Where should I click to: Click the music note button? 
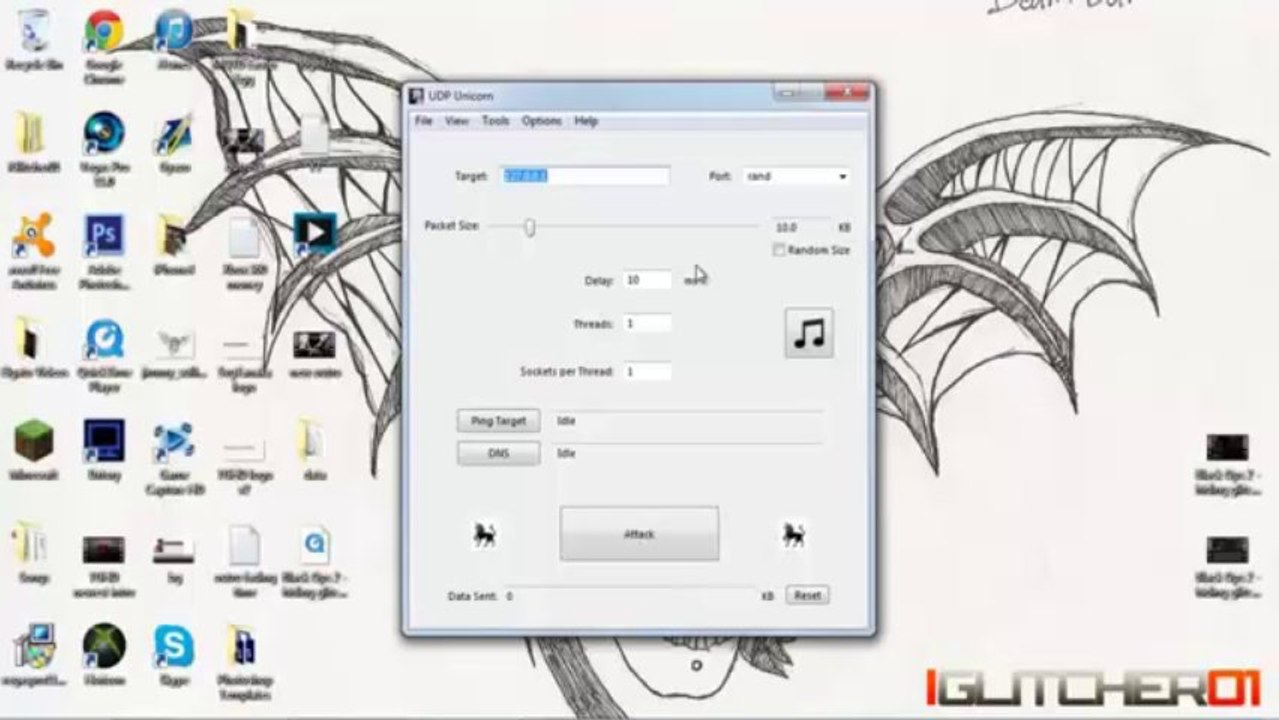808,333
